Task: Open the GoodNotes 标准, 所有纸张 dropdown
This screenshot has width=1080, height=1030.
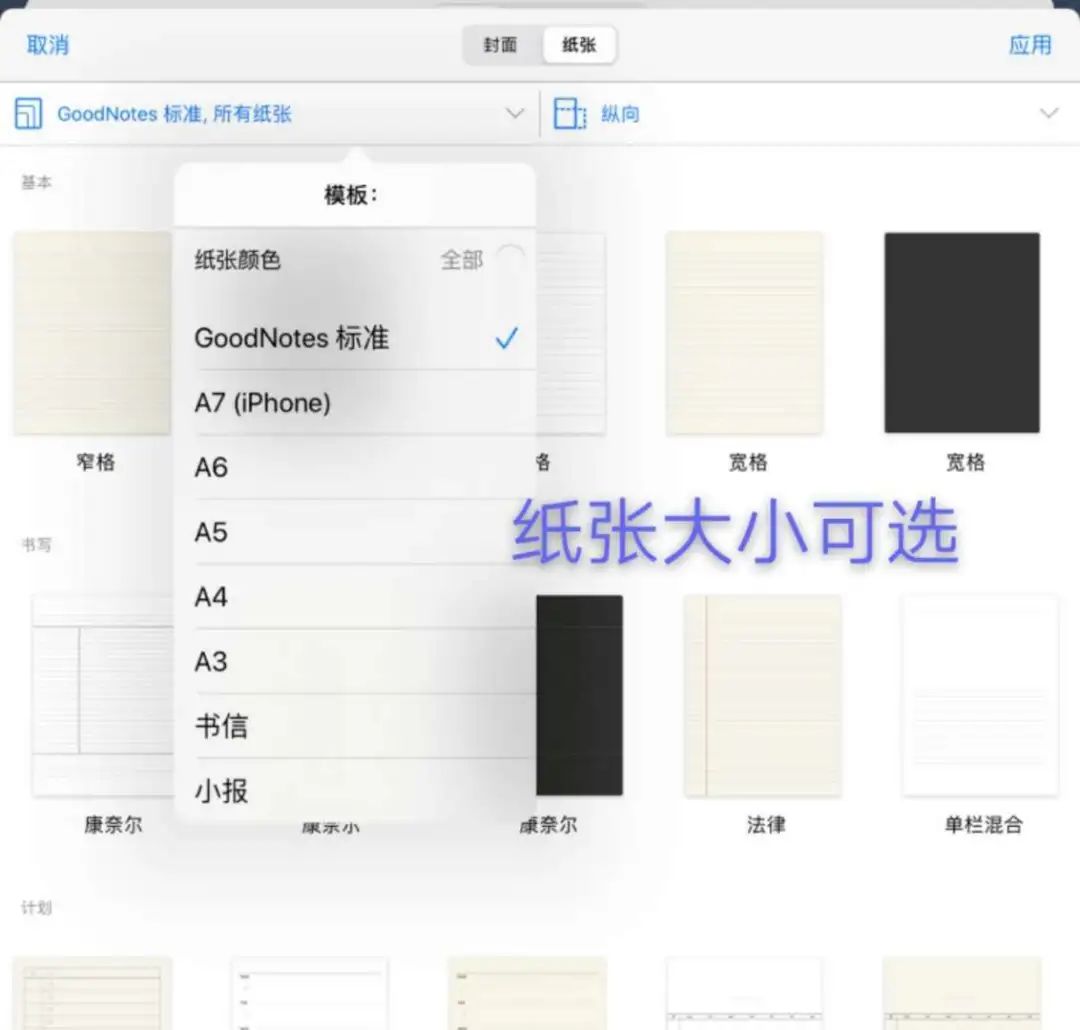Action: [269, 114]
